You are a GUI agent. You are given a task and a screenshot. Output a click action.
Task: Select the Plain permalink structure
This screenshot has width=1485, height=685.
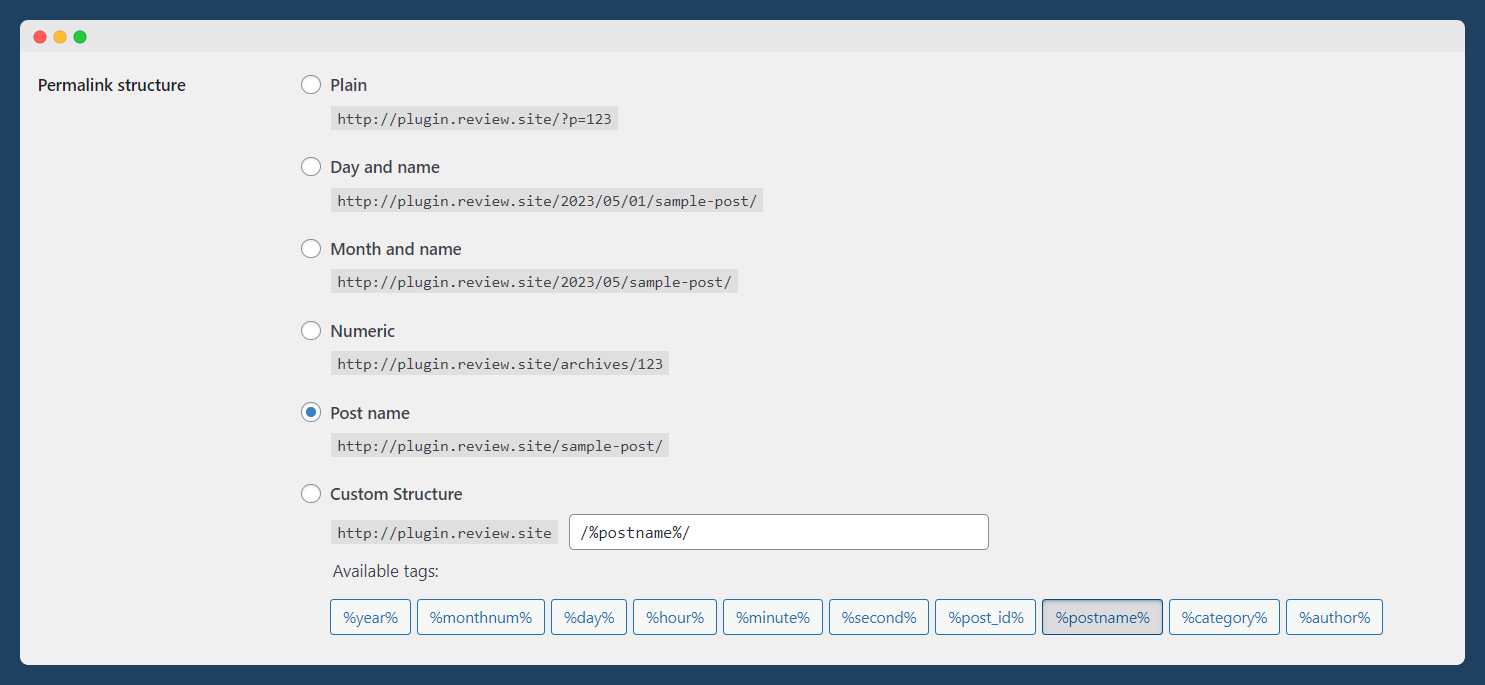pos(310,84)
